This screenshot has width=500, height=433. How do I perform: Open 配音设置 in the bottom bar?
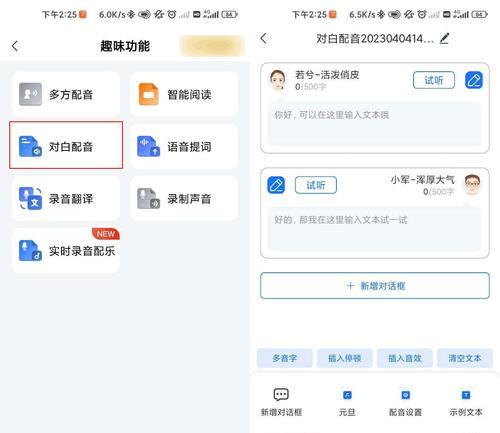(x=405, y=403)
